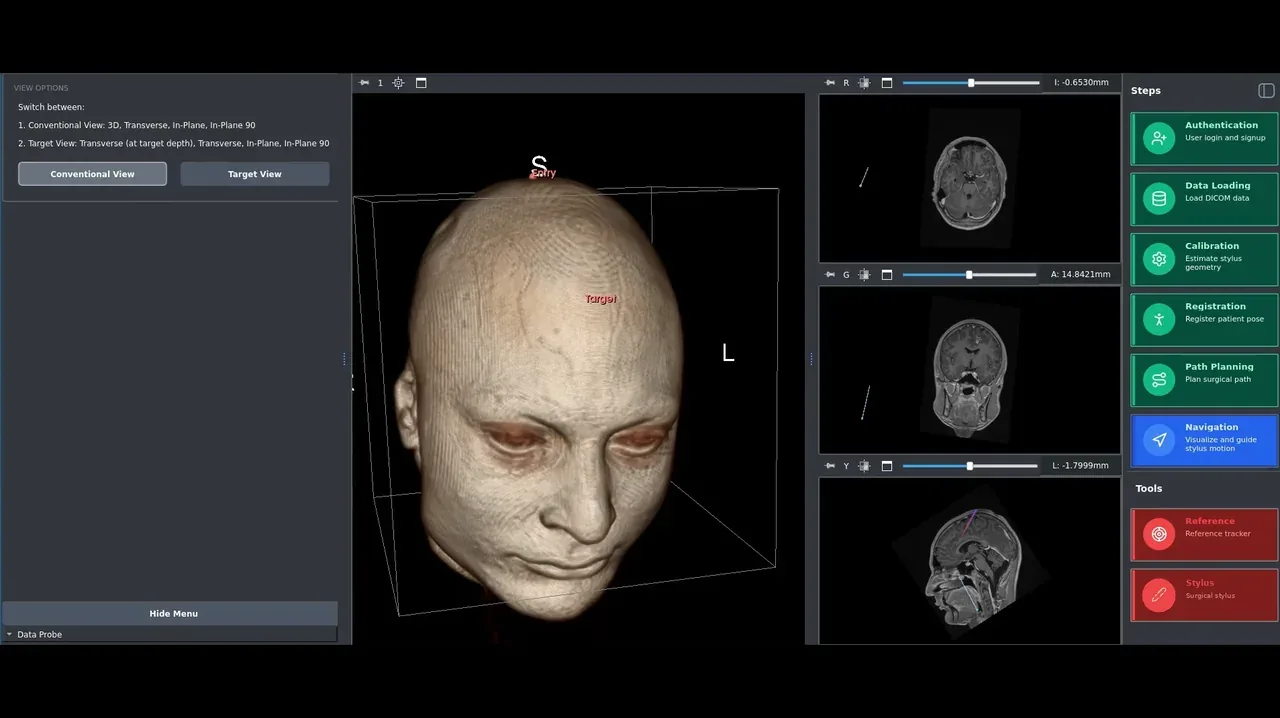
Task: Toggle the Steps sidebar panel icon
Action: coord(1266,91)
